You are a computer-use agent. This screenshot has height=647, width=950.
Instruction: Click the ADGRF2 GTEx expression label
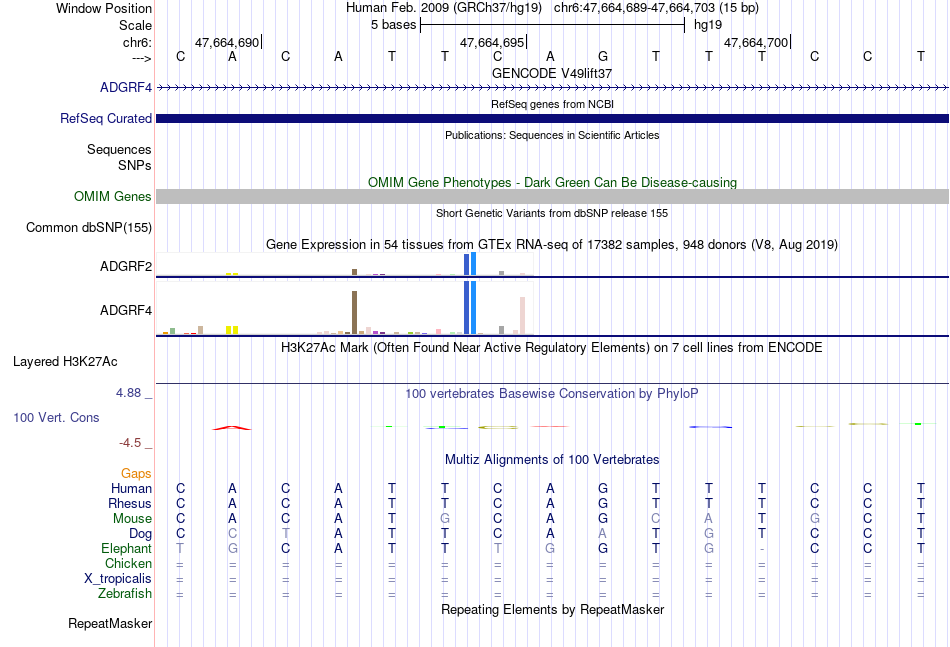(126, 266)
